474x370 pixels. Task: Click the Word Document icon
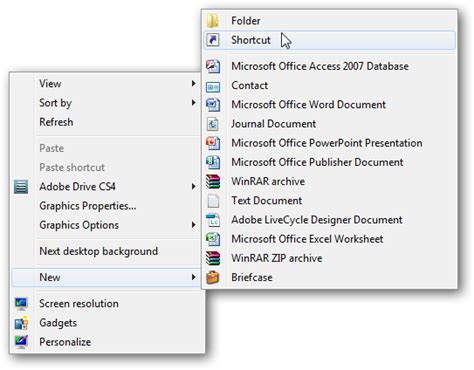point(213,105)
